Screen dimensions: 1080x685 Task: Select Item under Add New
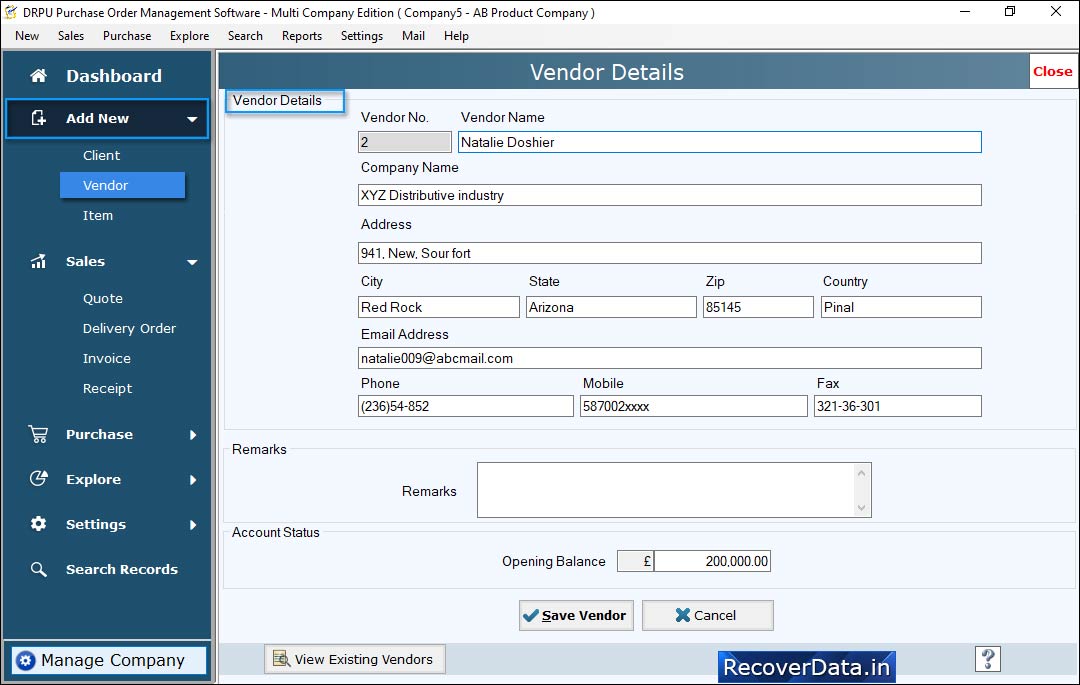(98, 215)
